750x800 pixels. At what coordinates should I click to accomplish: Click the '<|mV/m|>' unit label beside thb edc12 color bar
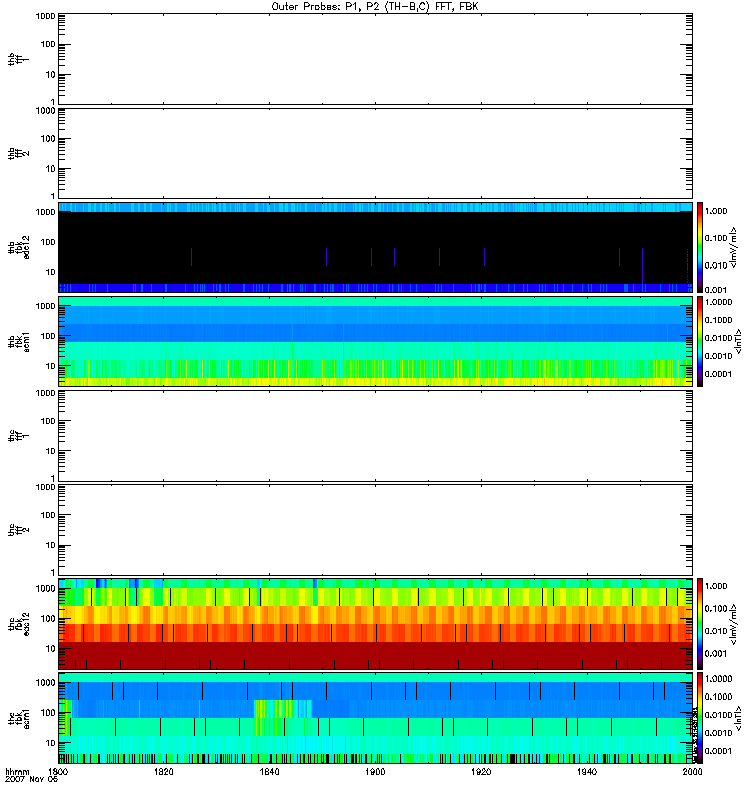point(734,247)
